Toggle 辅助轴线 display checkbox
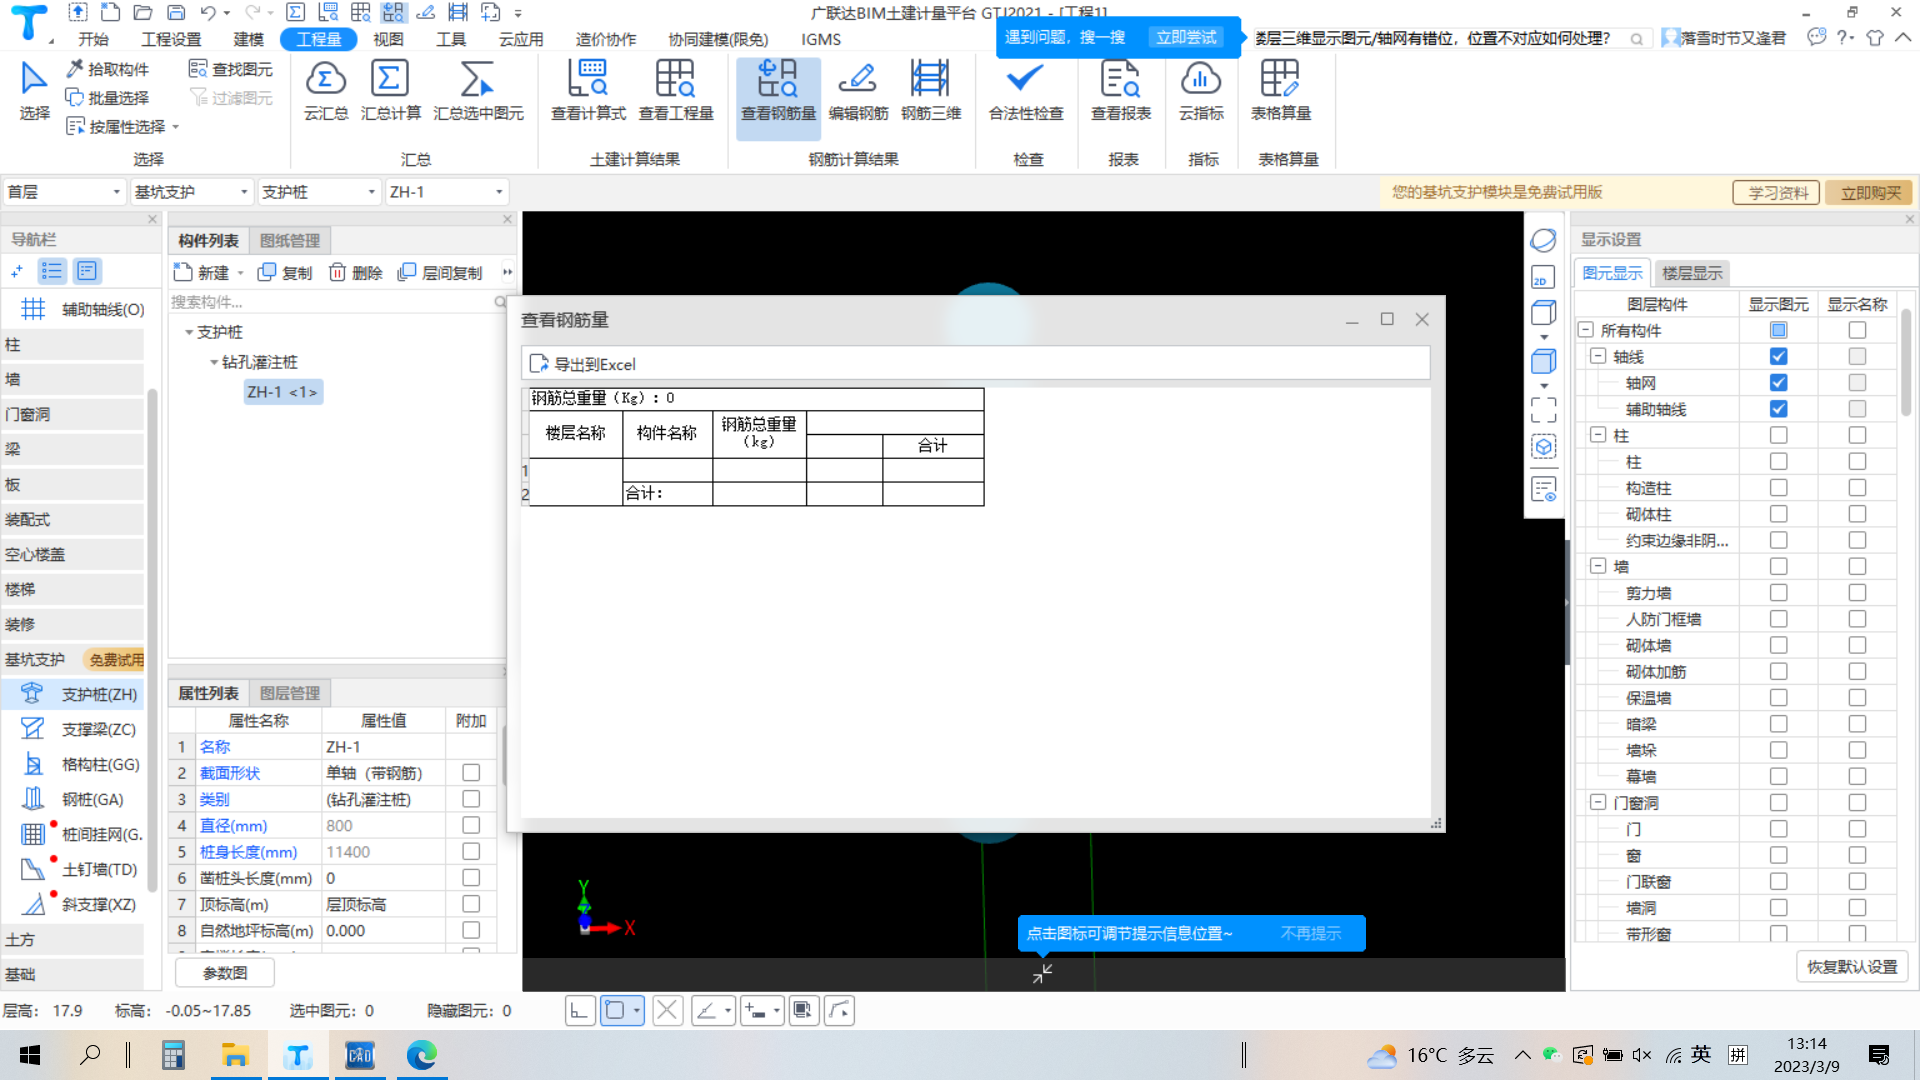Viewport: 1920px width, 1080px height. [x=1778, y=408]
